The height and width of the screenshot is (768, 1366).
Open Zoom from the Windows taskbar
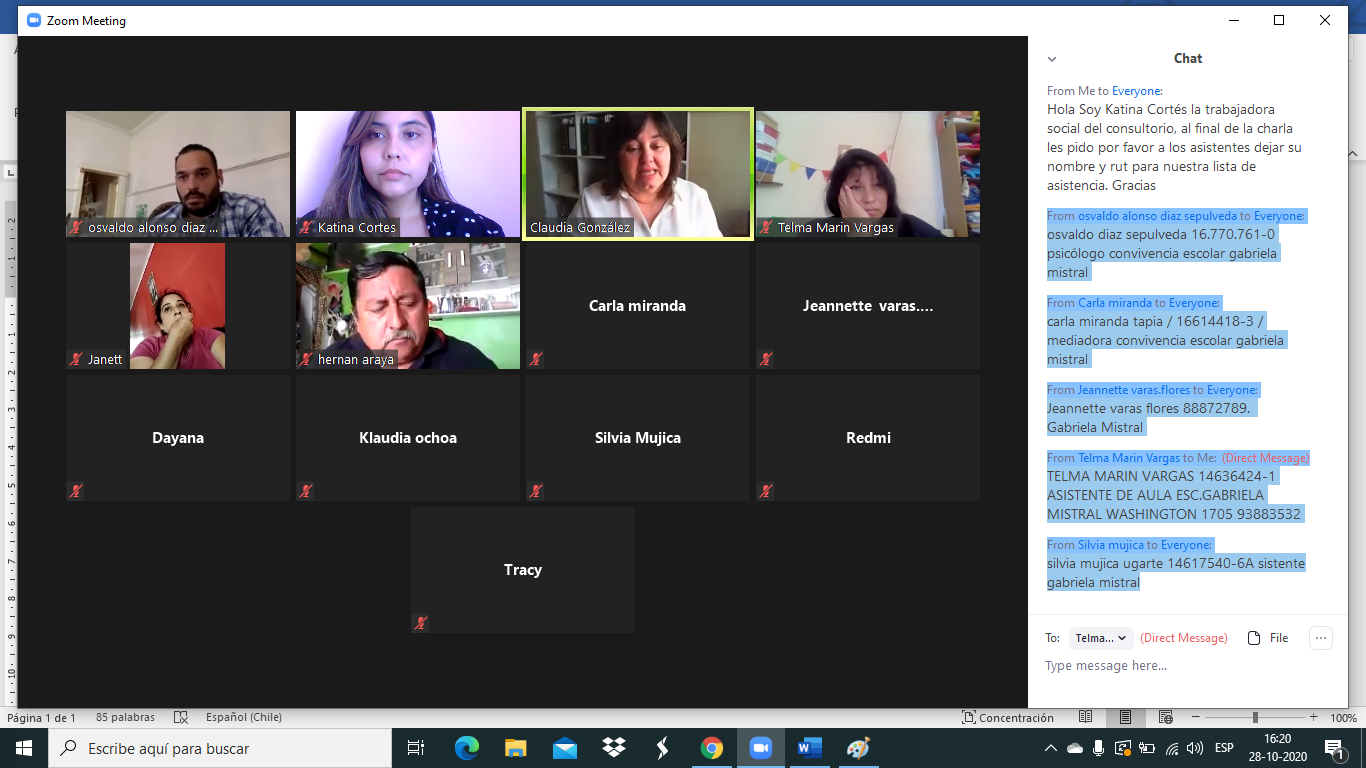(x=760, y=748)
